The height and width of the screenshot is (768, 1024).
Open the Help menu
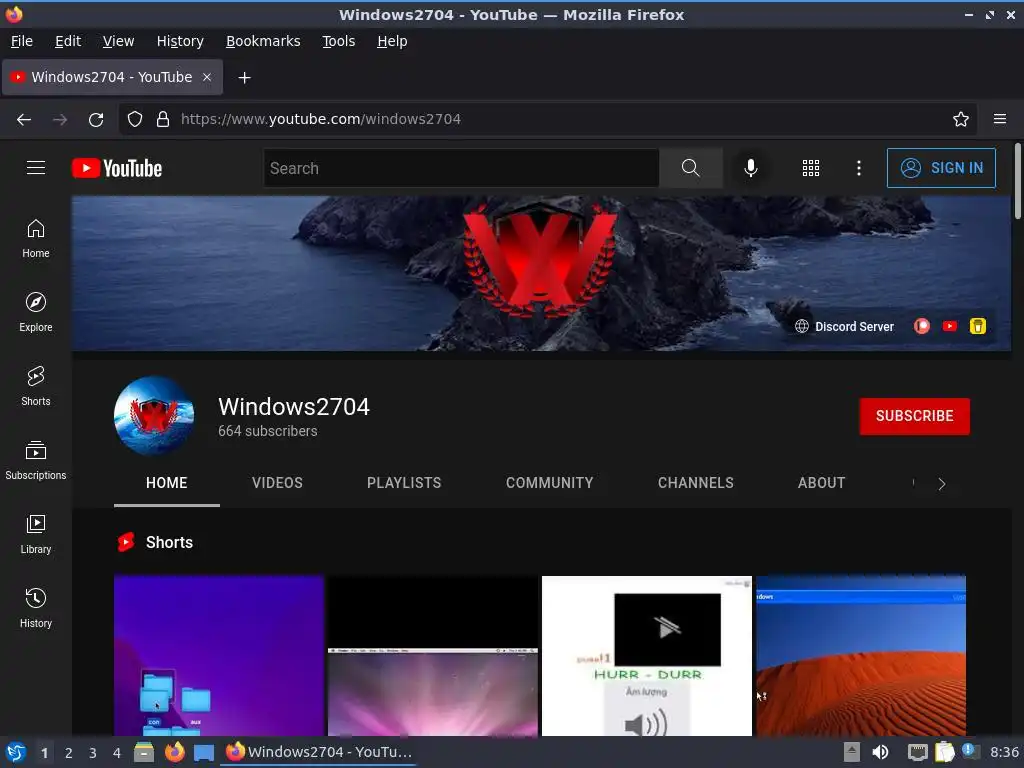pos(392,41)
